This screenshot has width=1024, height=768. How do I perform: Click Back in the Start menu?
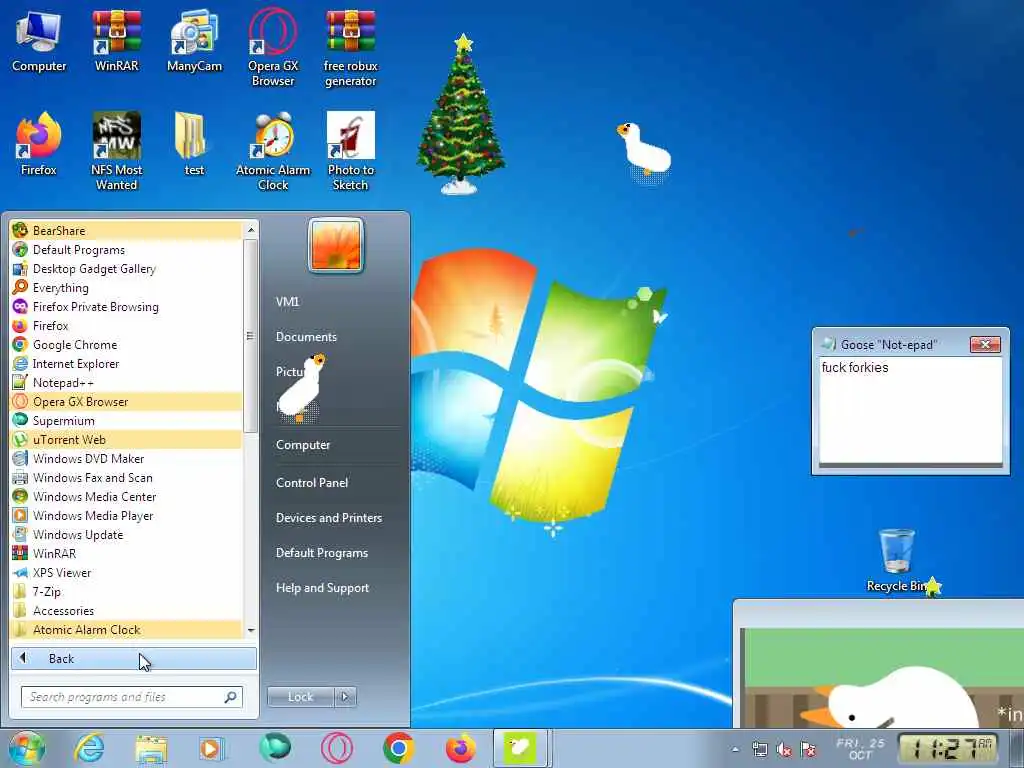[133, 658]
